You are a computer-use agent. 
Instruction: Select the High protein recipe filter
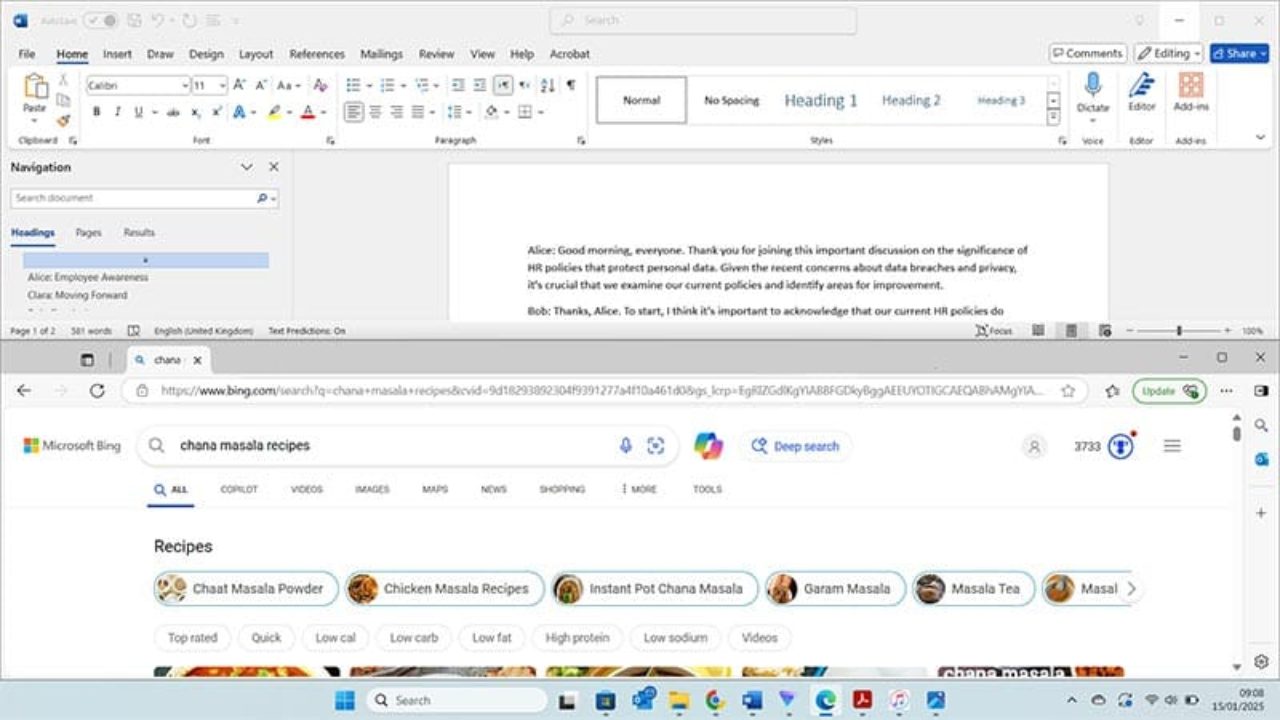point(577,637)
